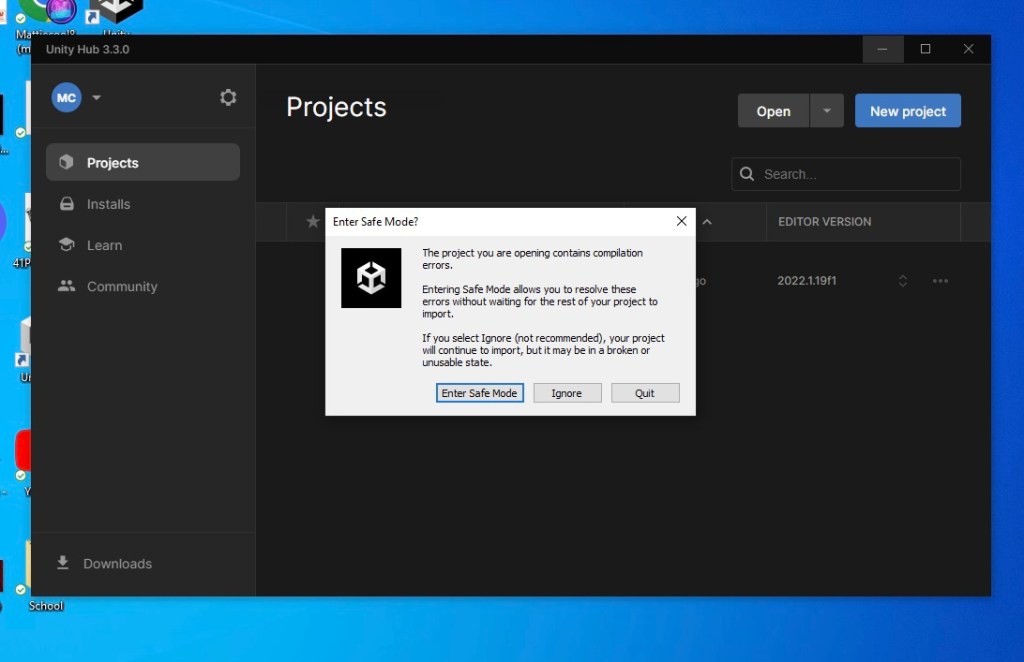Click the MC account avatar
Screen dimensions: 1024x662
click(x=66, y=97)
